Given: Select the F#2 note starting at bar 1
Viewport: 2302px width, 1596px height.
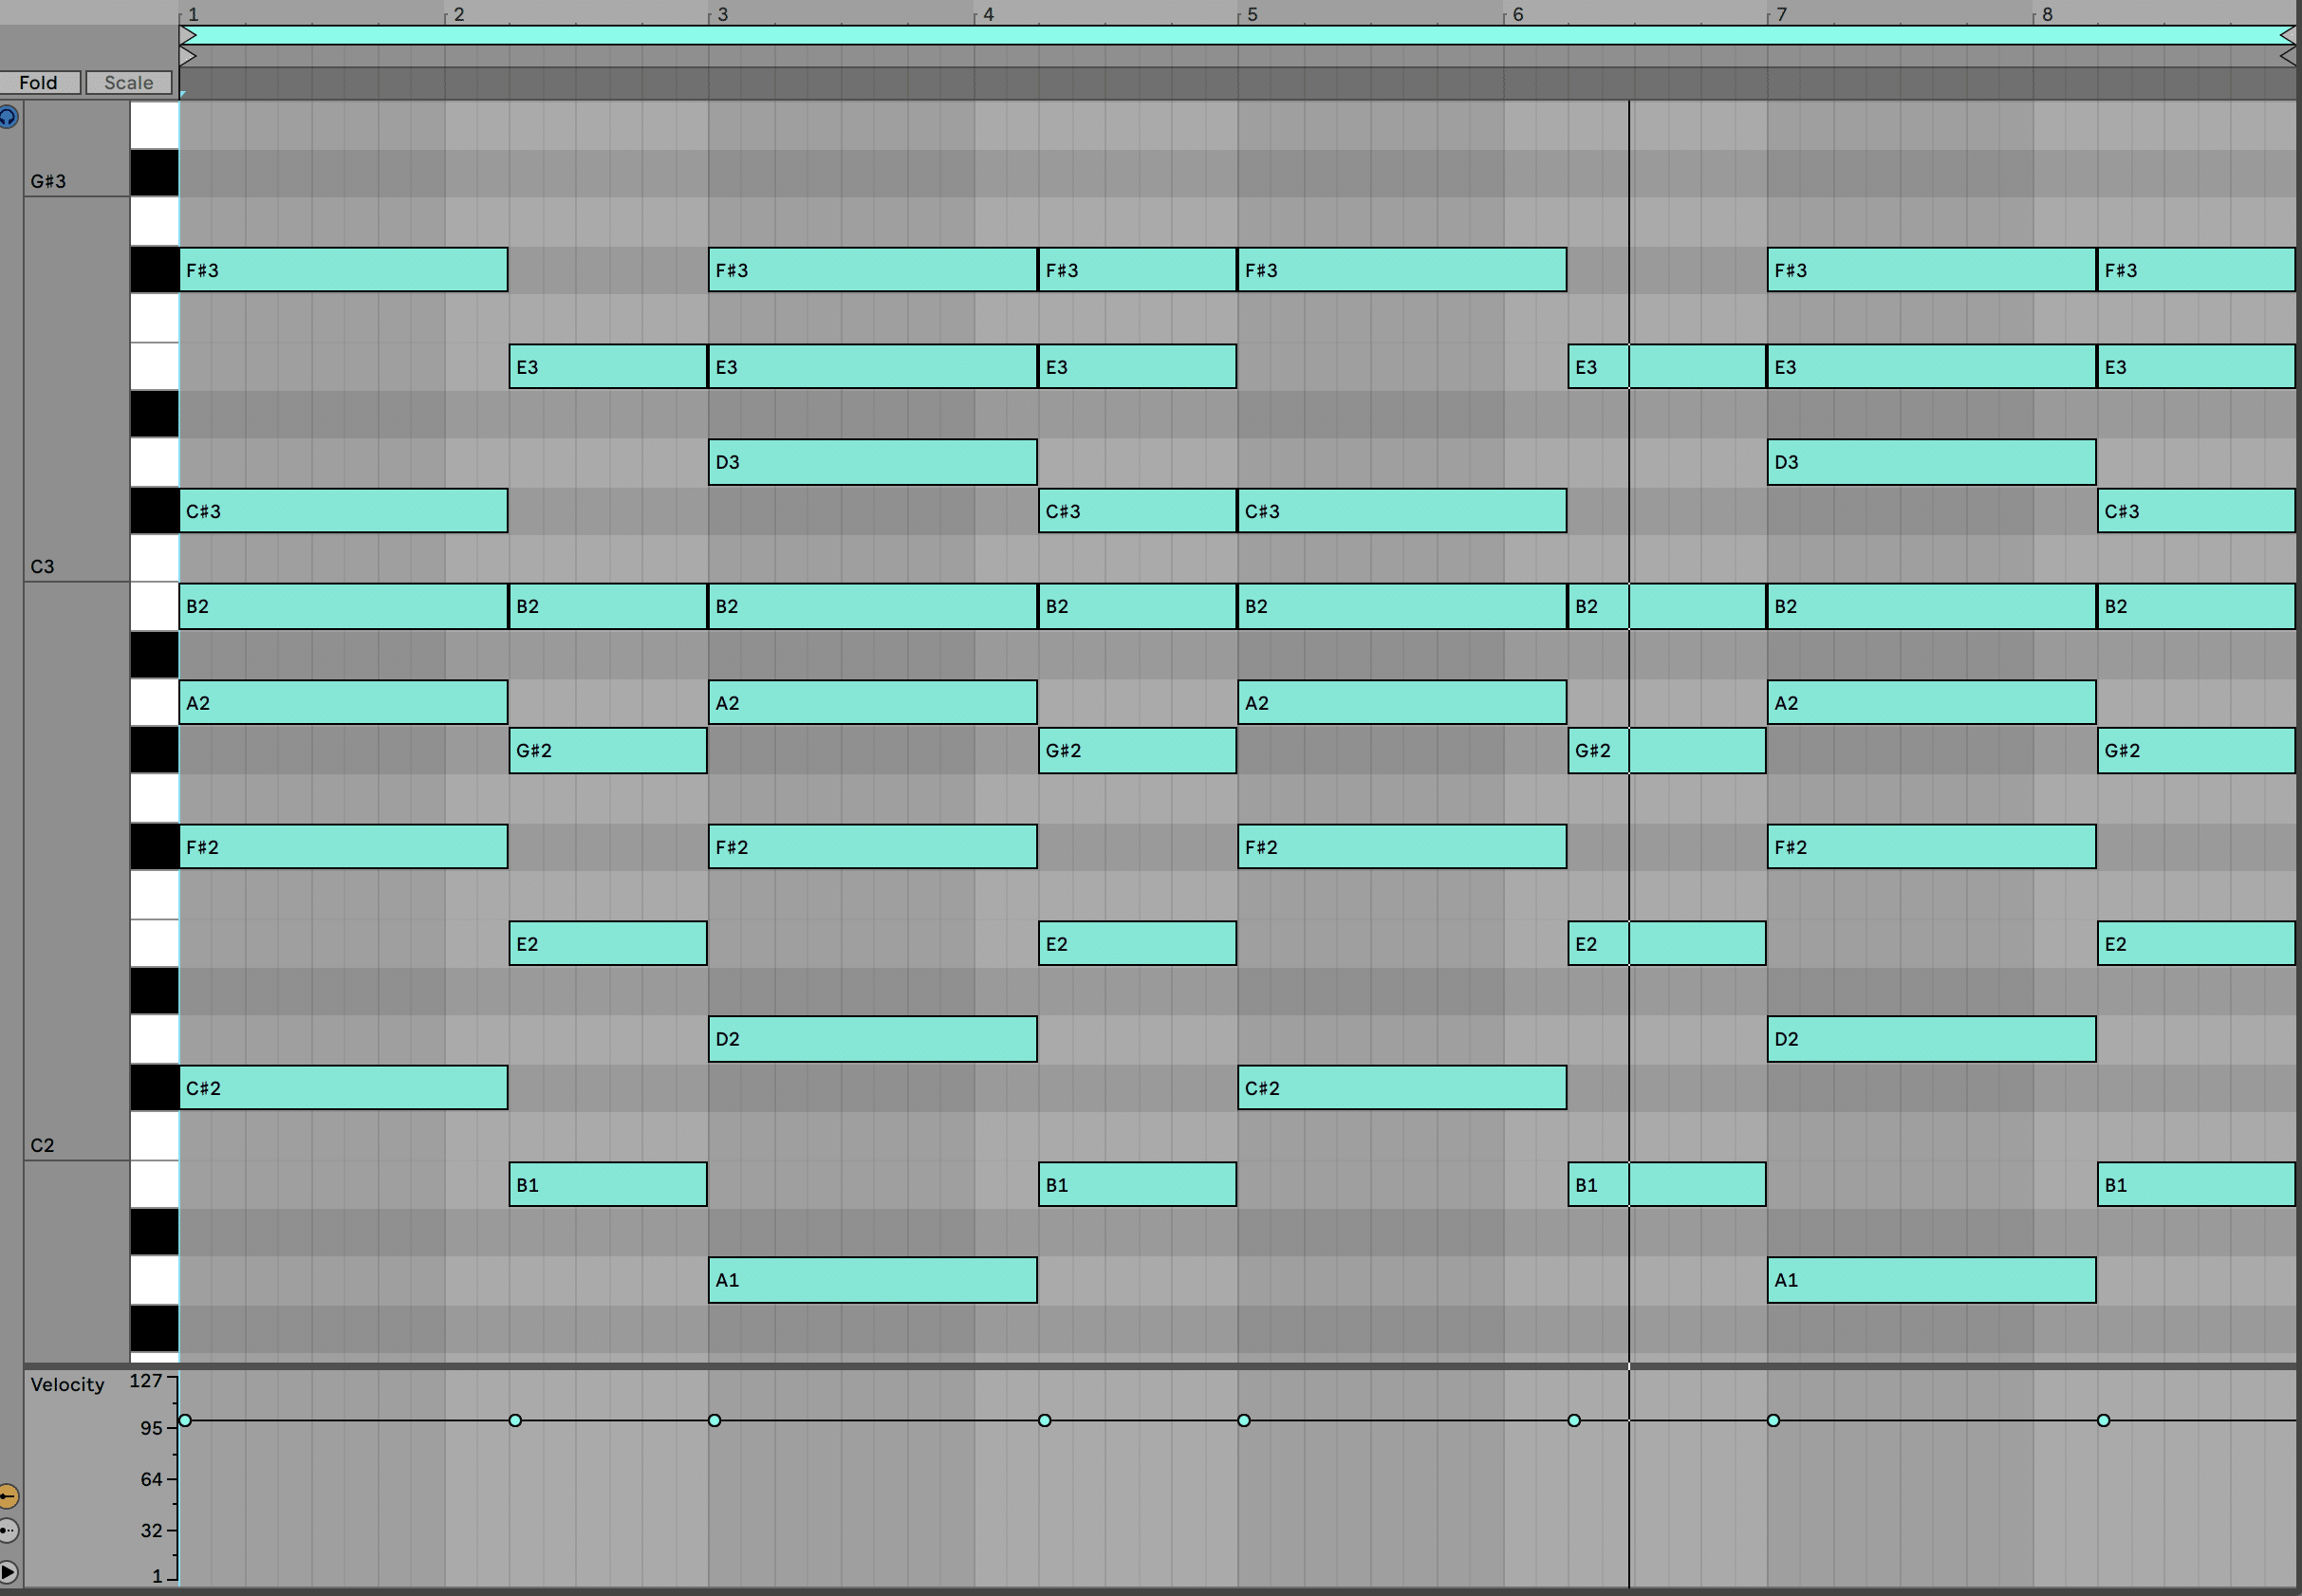Looking at the screenshot, I should point(344,847).
